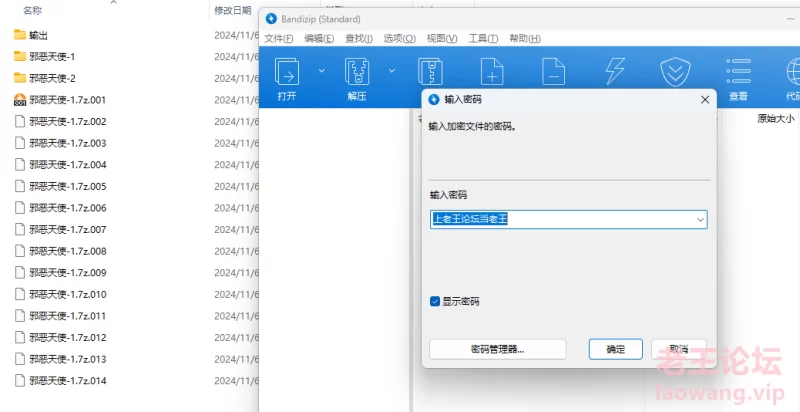Click the 取消 button
Image resolution: width=800 pixels, height=412 pixels.
(x=679, y=349)
